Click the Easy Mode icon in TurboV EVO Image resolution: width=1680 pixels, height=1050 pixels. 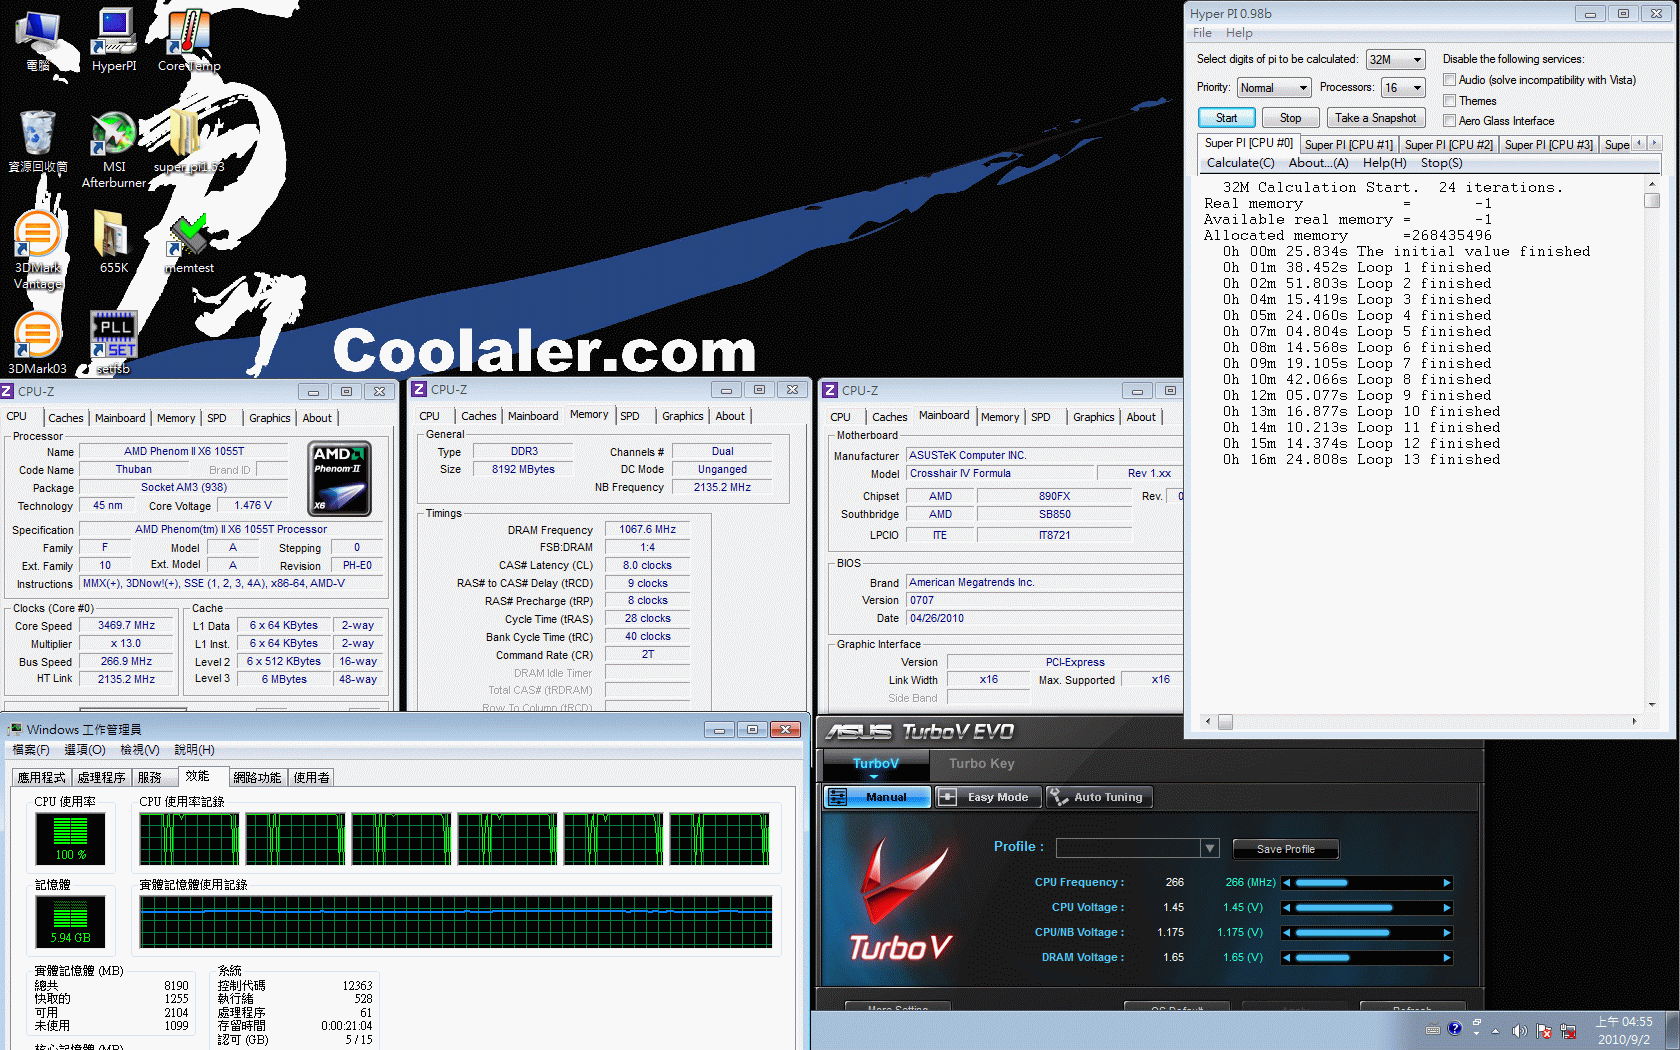[947, 797]
